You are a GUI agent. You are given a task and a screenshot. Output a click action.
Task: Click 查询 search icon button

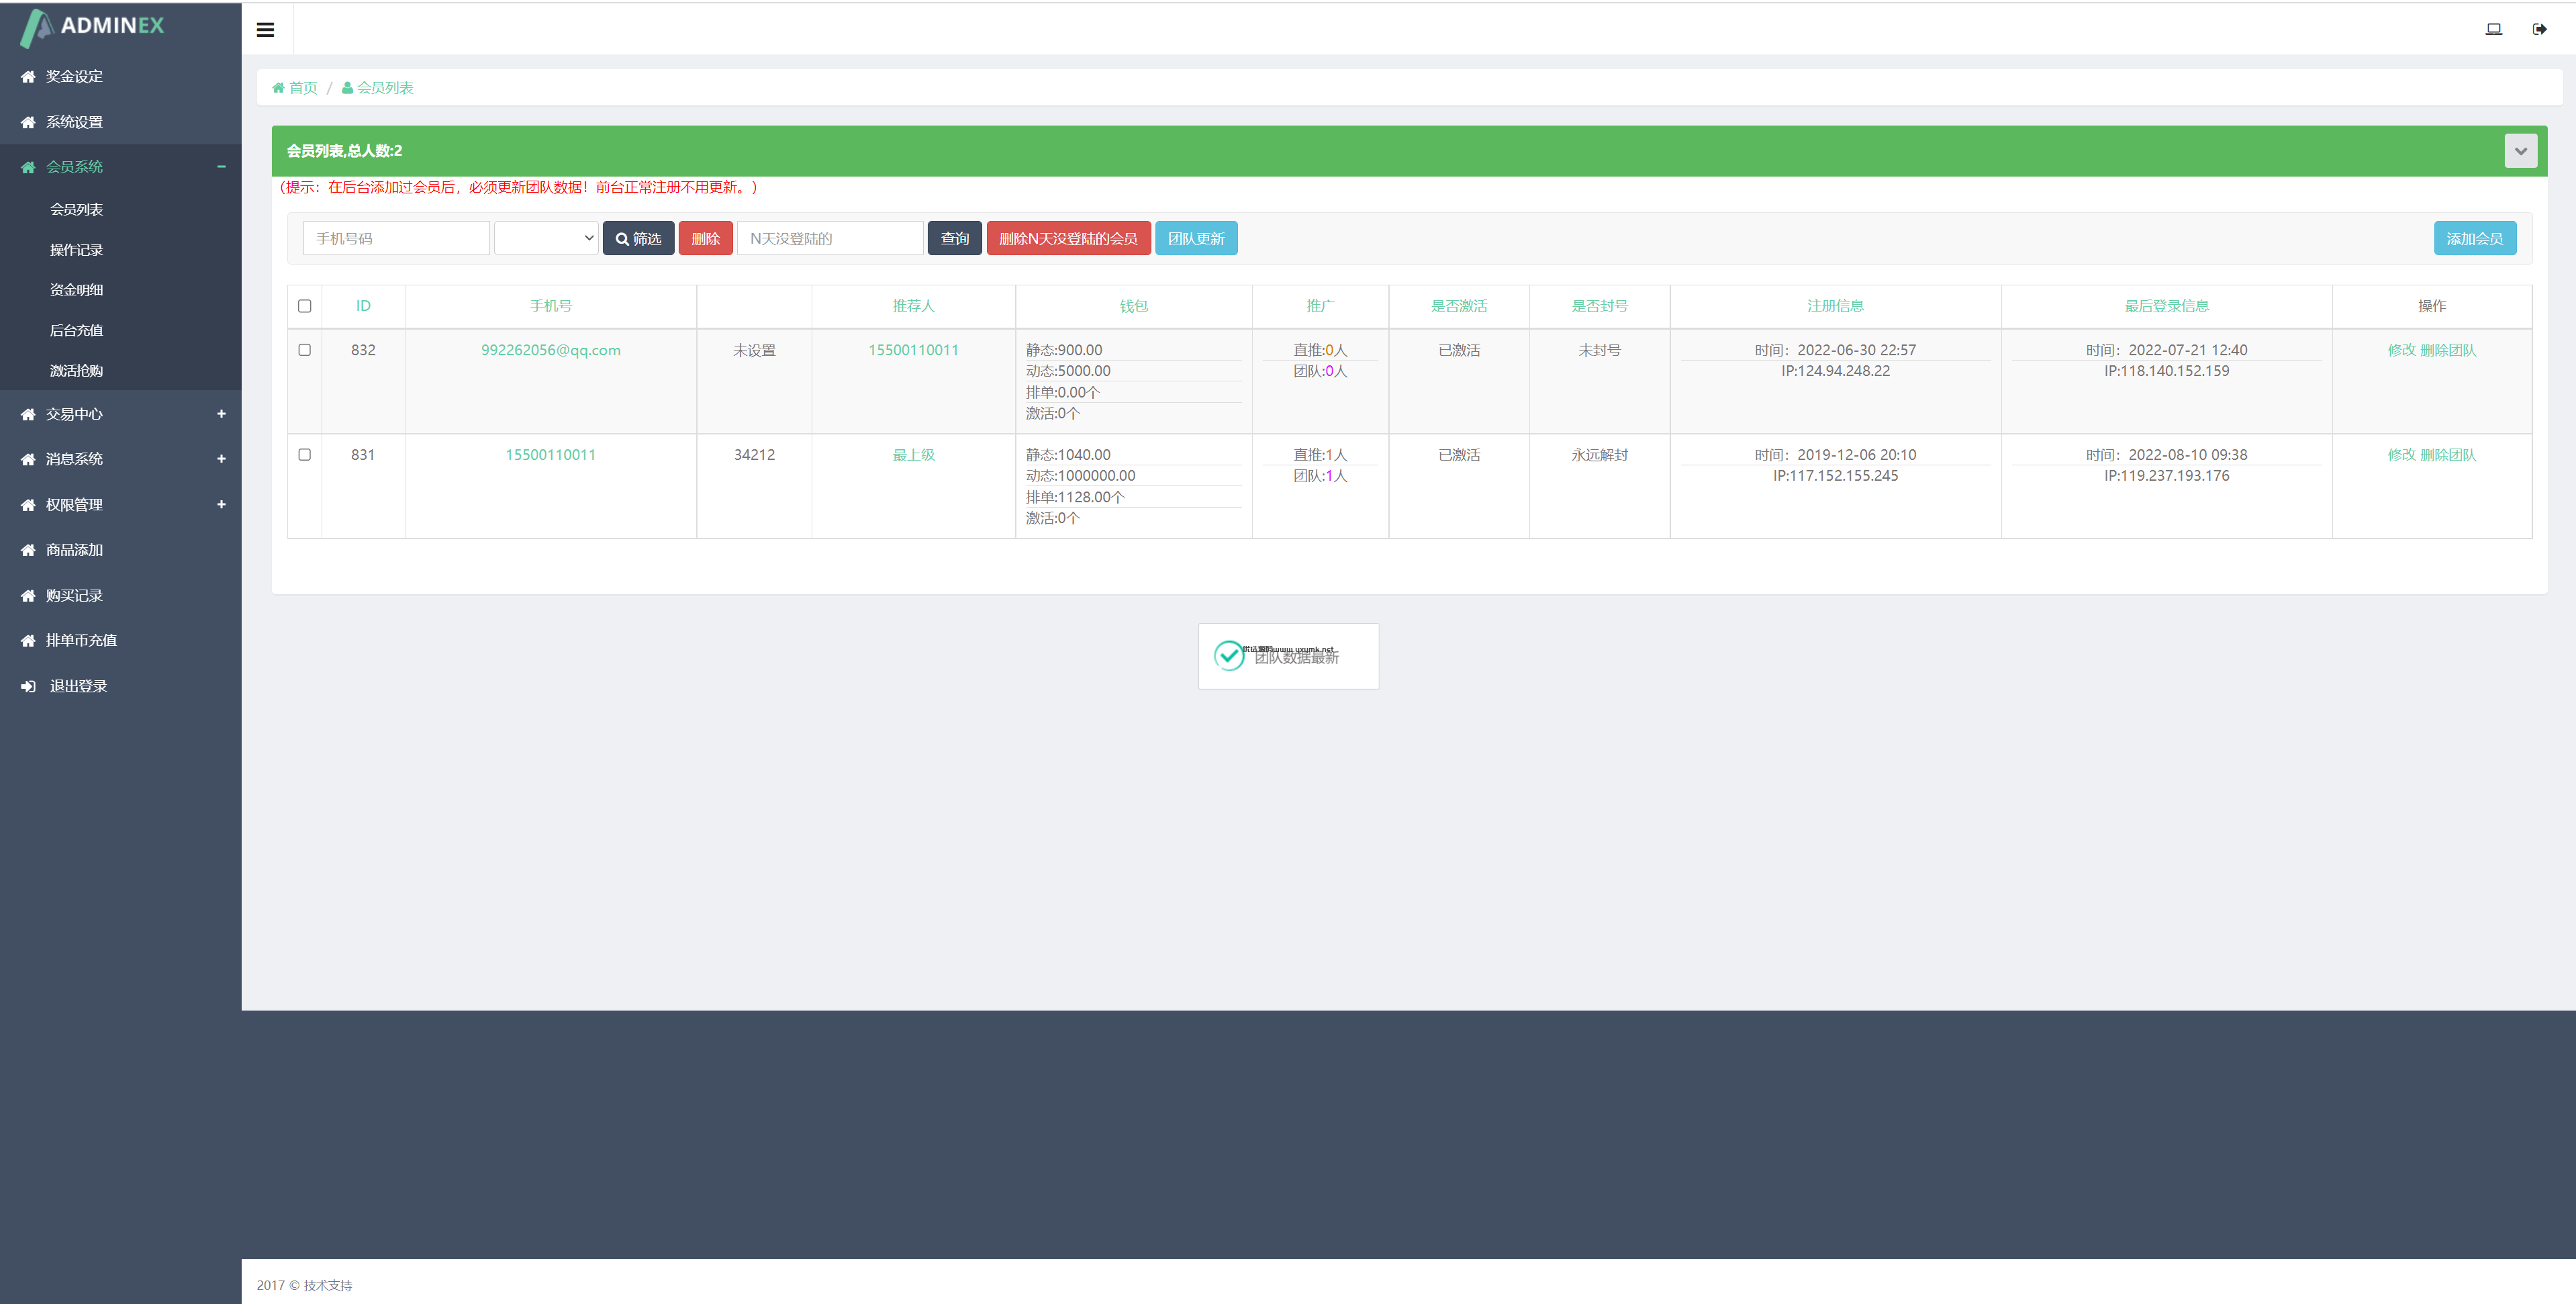click(x=955, y=238)
